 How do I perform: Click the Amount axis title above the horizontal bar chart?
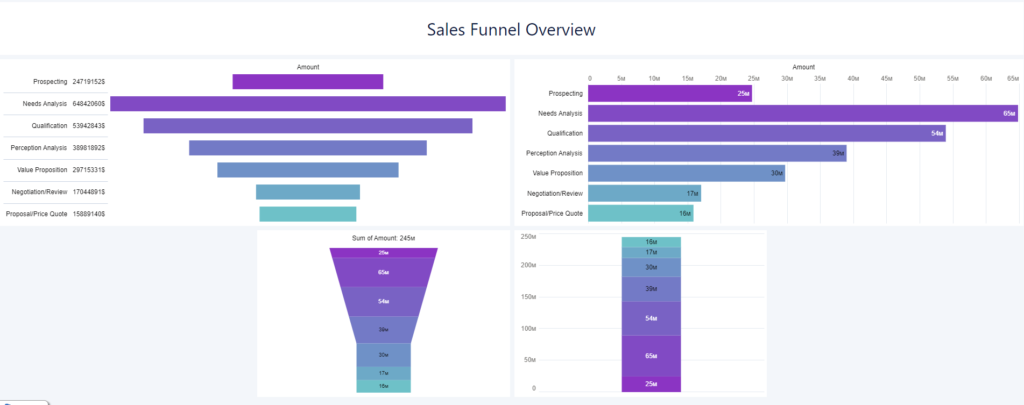pyautogui.click(x=803, y=67)
